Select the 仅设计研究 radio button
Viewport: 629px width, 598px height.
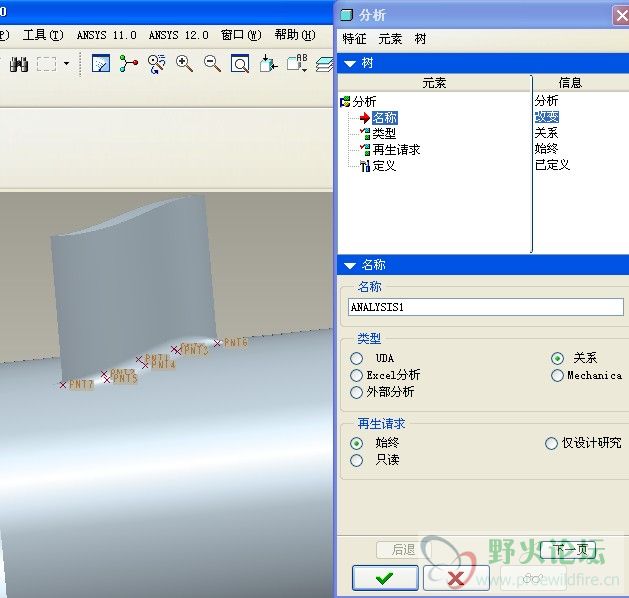[552, 443]
